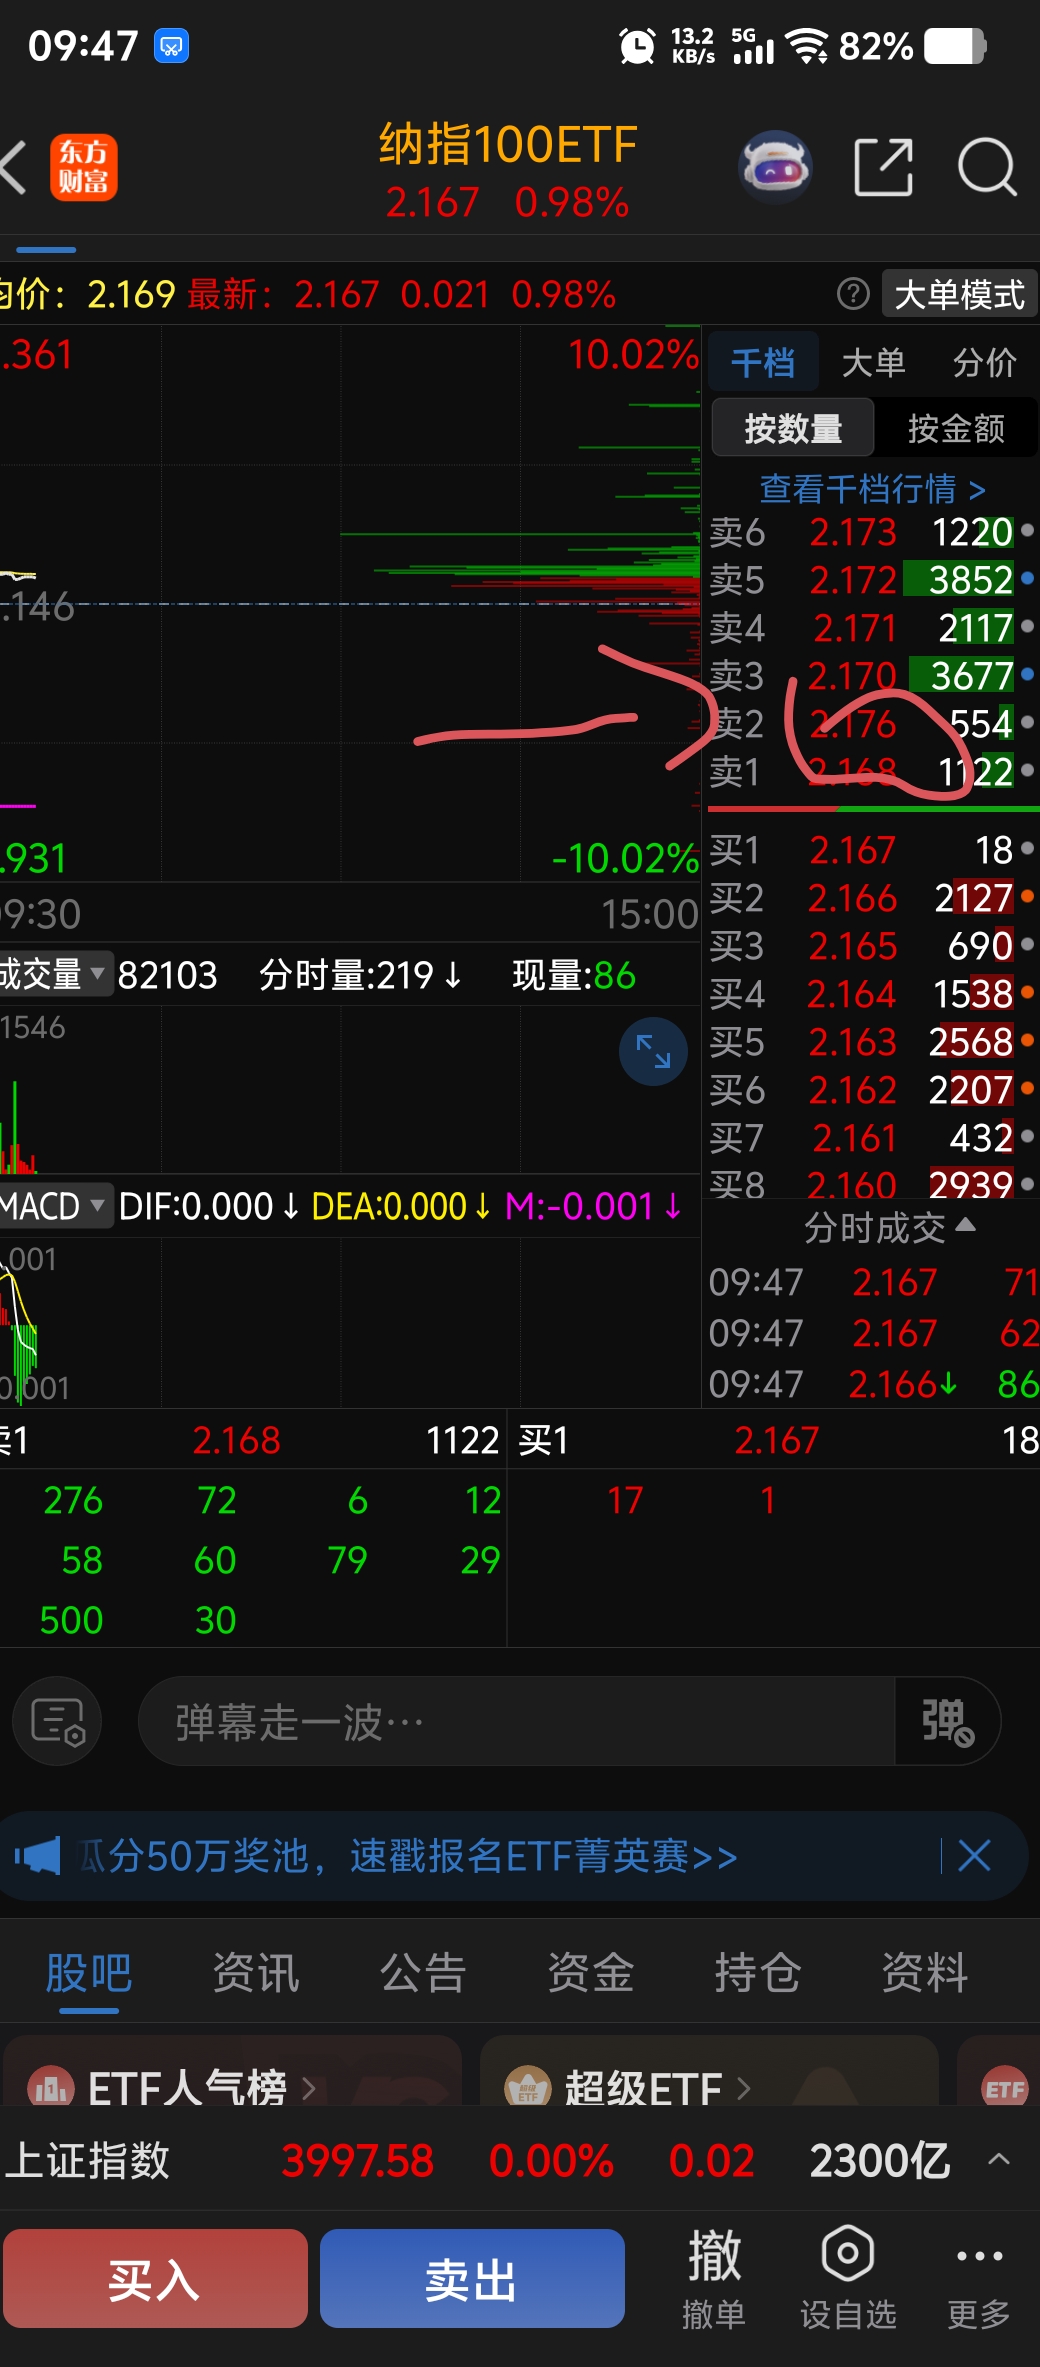Close the ETF菁英赛 banner
Screen dimensions: 1040x2367
(974, 1856)
